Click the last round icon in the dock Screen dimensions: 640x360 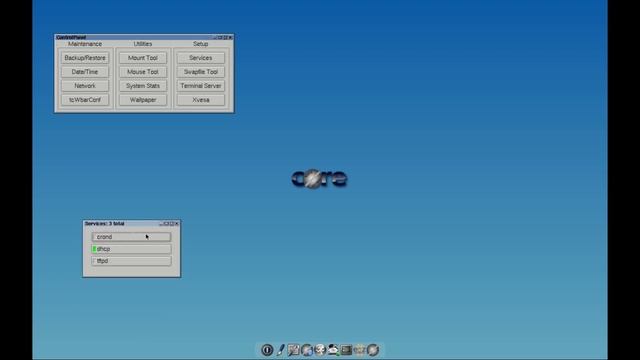coord(373,350)
